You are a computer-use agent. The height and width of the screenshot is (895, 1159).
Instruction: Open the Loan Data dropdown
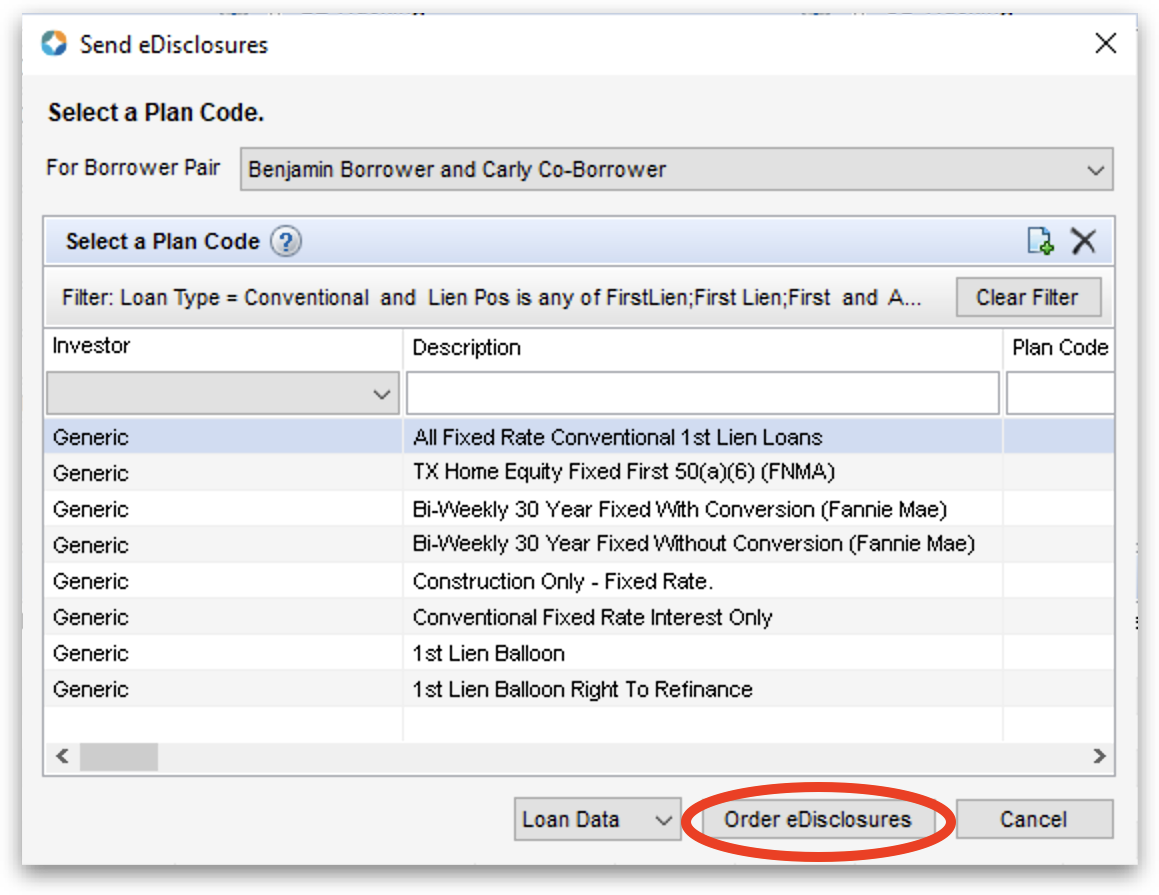[597, 820]
